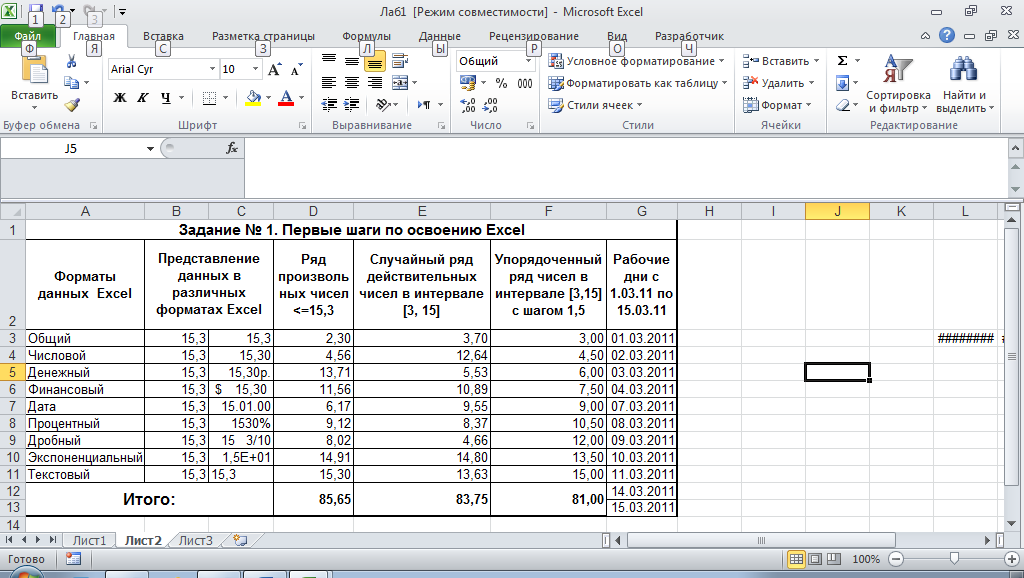1024x578 pixels.
Task: Decrease font size with small A
Action: 296,69
